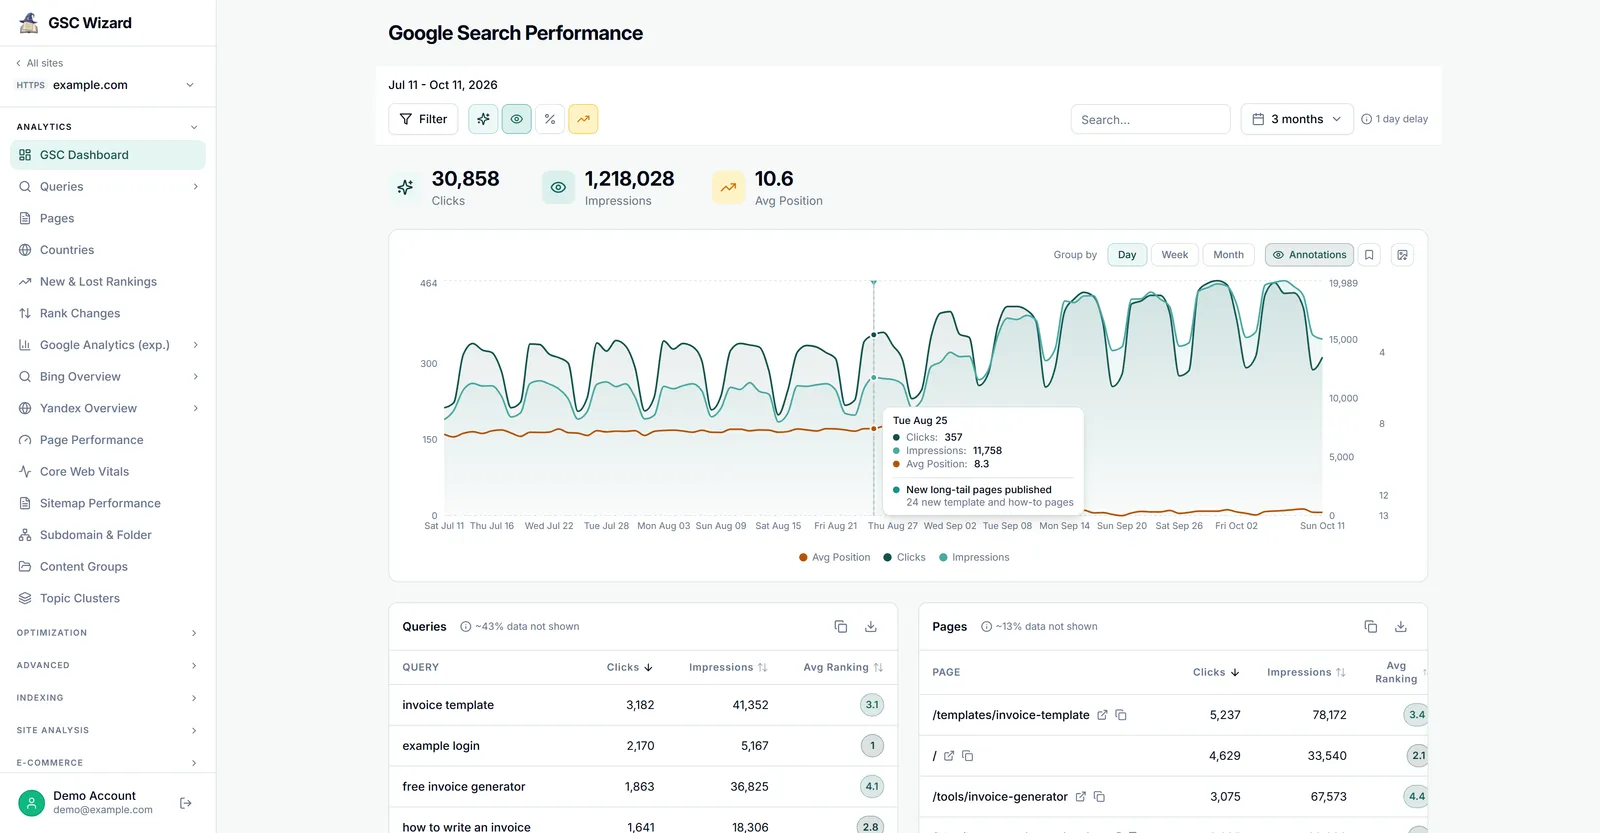1600x833 pixels.
Task: Open the example.com site selector
Action: (106, 85)
